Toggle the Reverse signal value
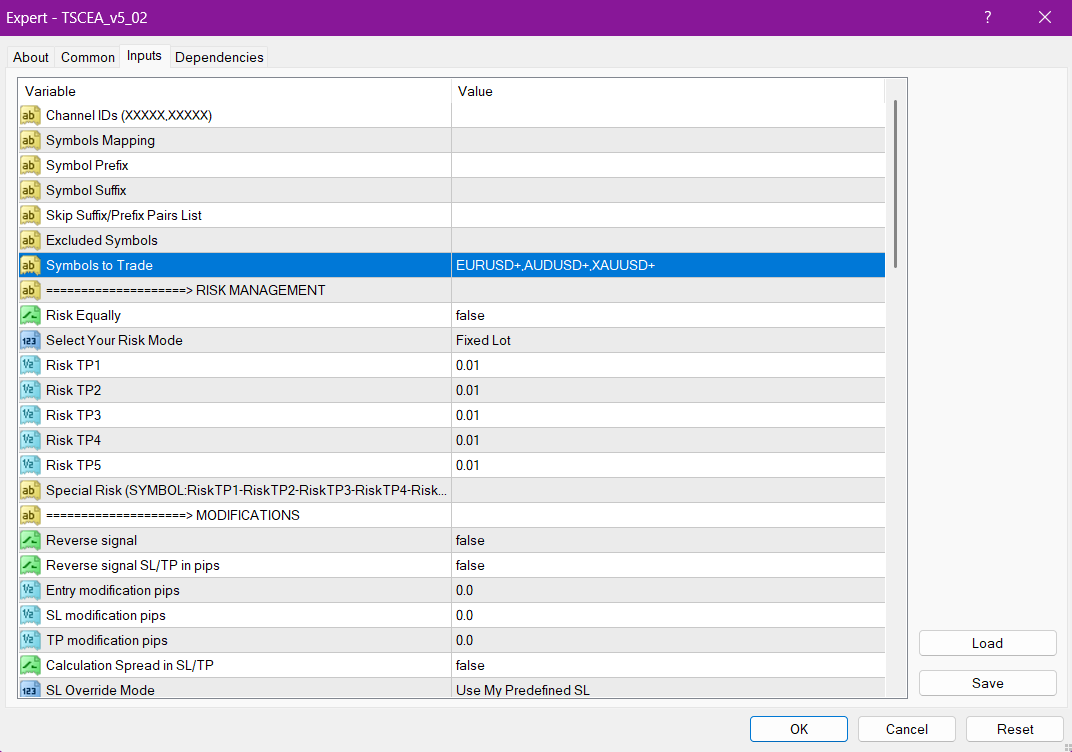The width and height of the screenshot is (1072, 752). pos(668,541)
